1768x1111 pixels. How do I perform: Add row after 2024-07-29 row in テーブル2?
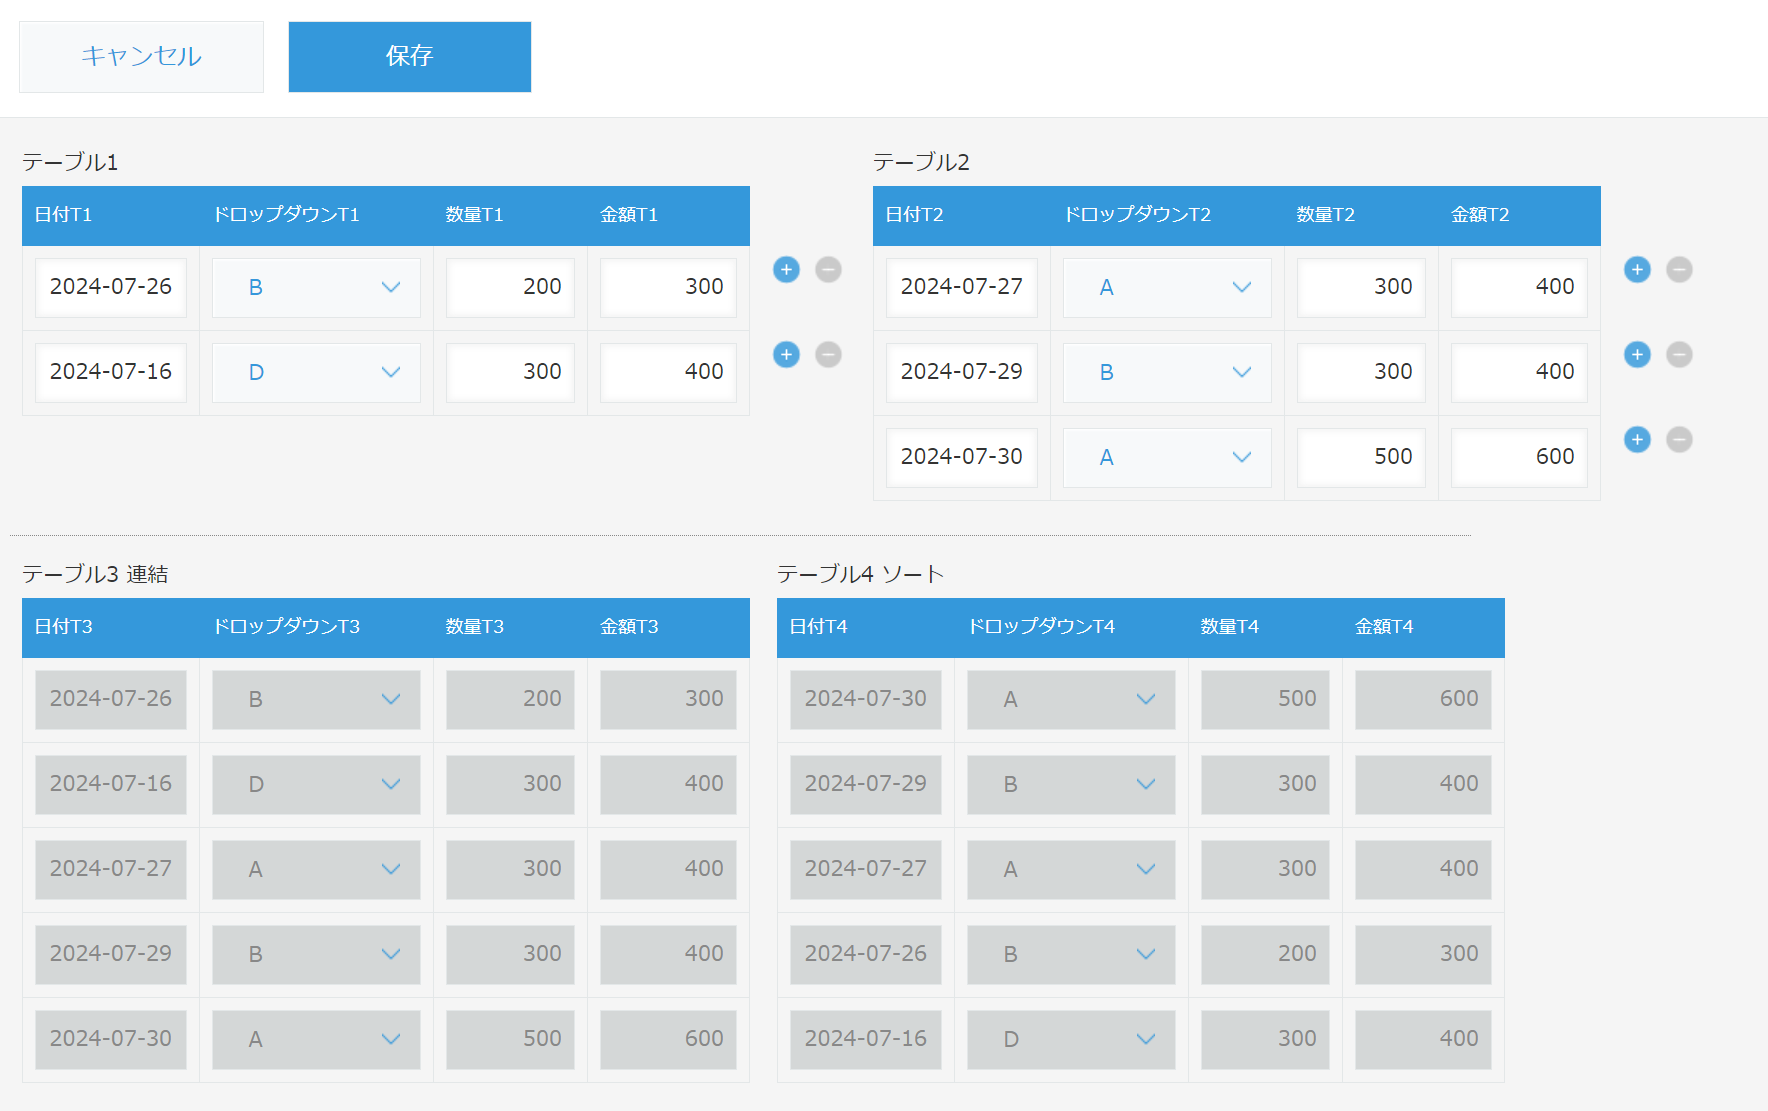(1637, 354)
